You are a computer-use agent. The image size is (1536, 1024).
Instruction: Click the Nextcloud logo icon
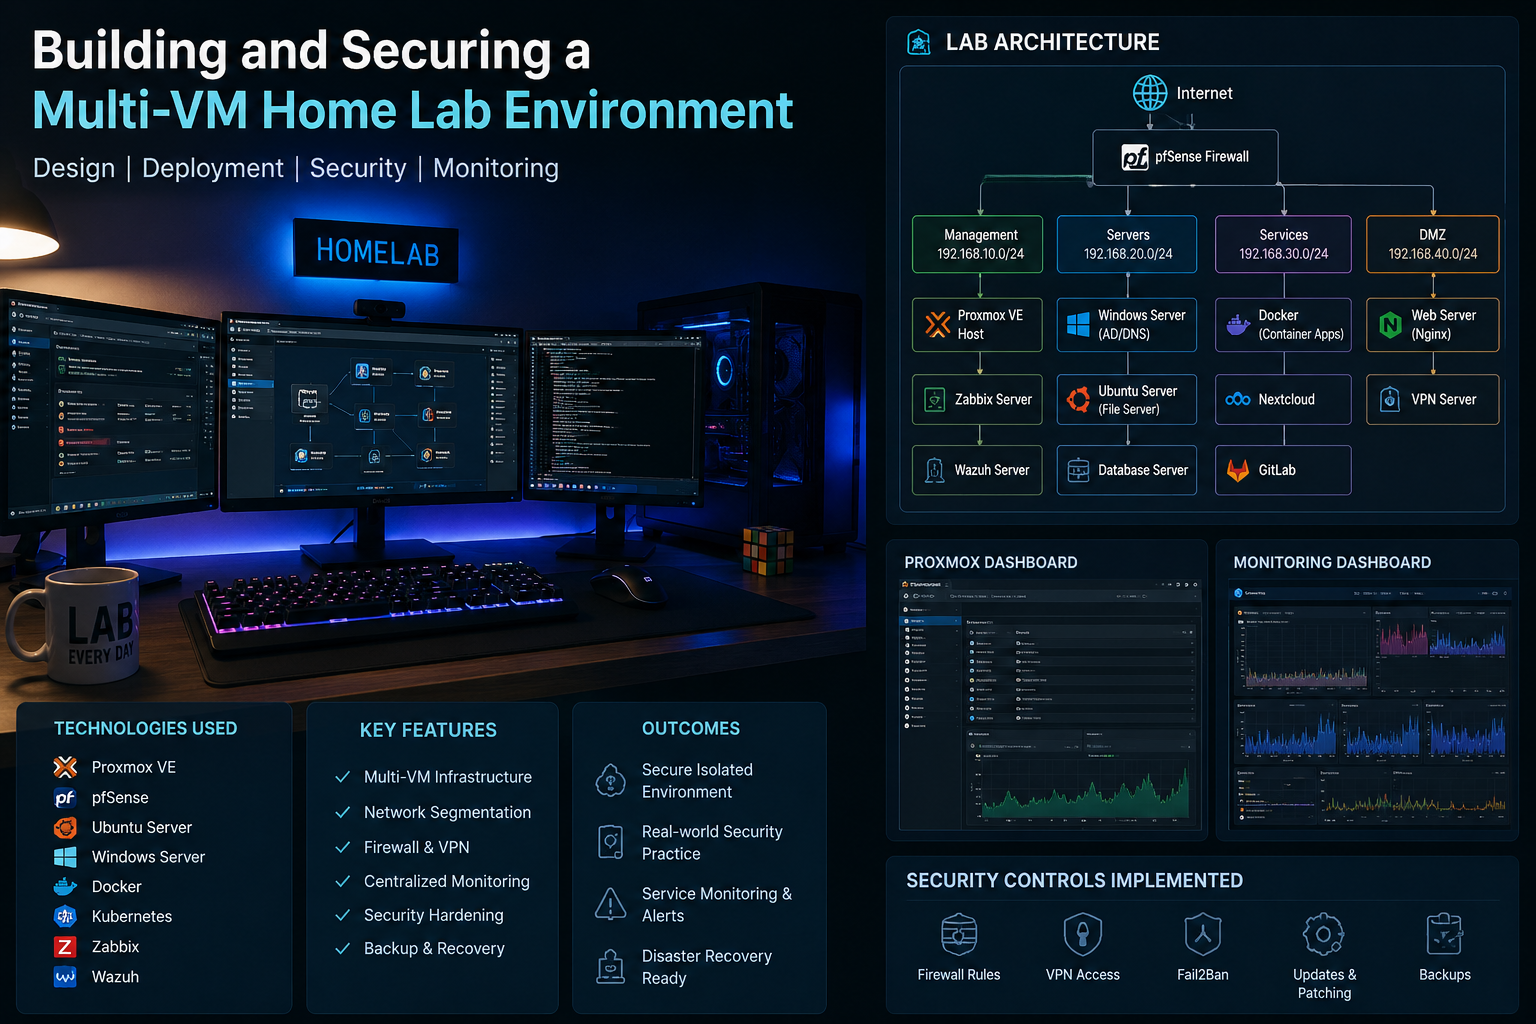1238,400
